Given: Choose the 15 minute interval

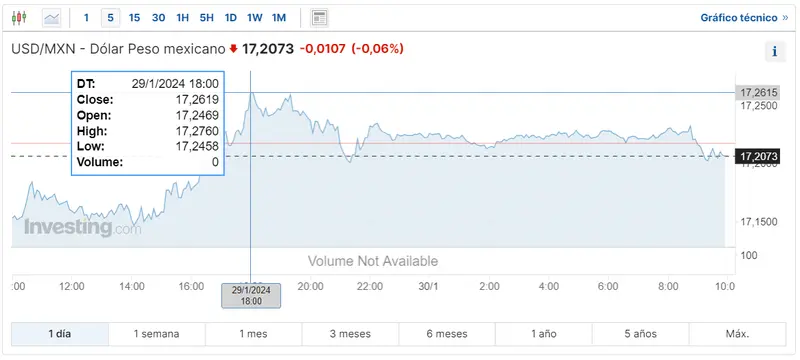Looking at the screenshot, I should [x=134, y=18].
